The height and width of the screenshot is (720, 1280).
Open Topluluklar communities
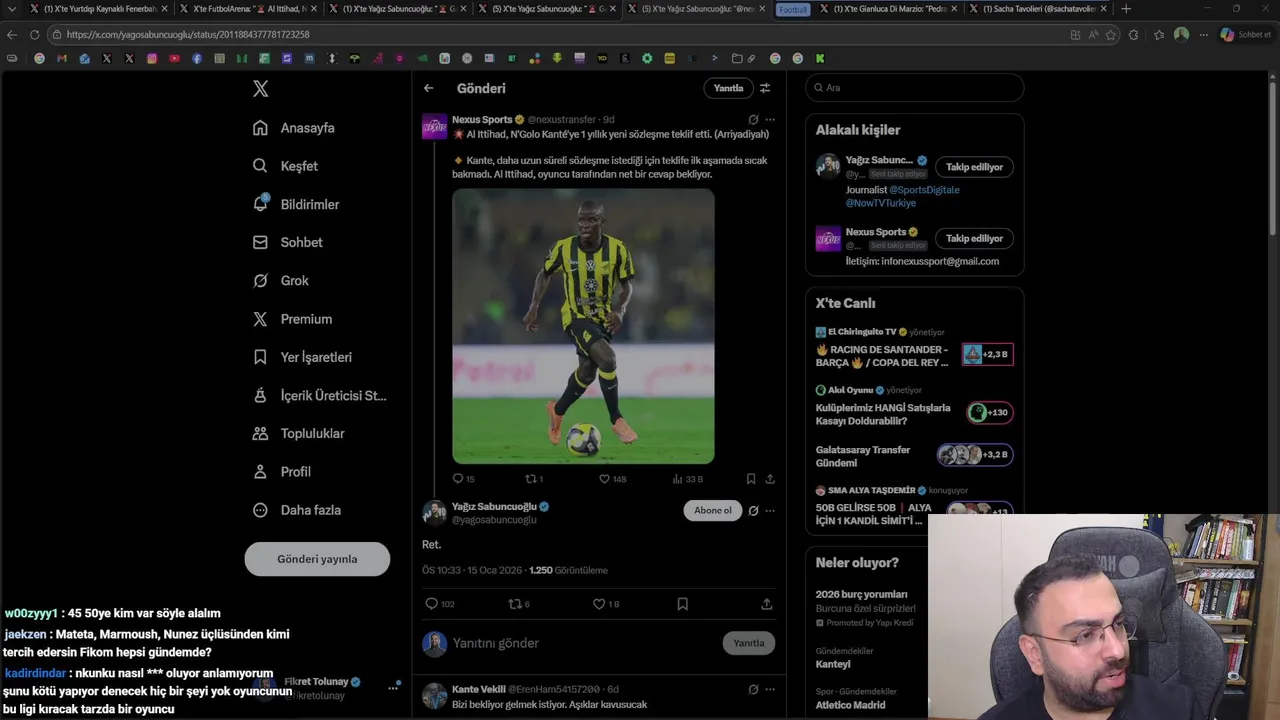[x=298, y=433]
